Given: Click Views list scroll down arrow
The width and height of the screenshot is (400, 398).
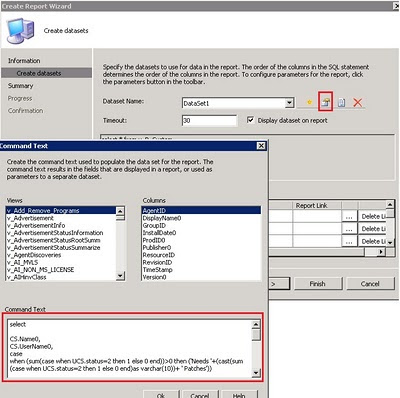Looking at the screenshot, I should point(120,276).
